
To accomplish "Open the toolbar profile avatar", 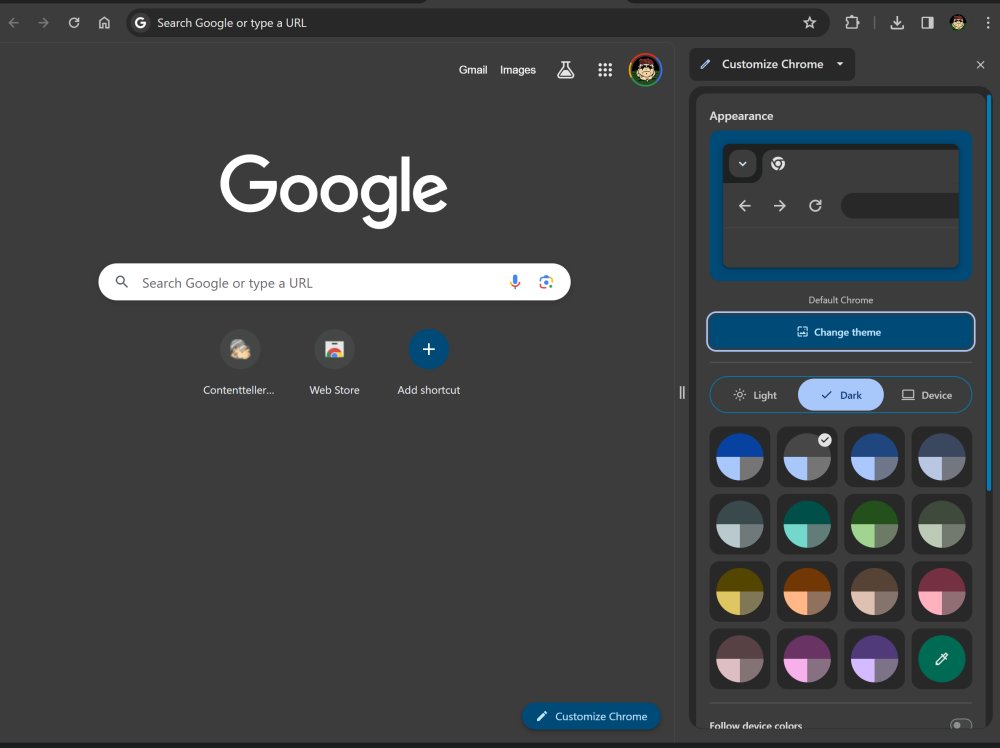I will [x=958, y=23].
